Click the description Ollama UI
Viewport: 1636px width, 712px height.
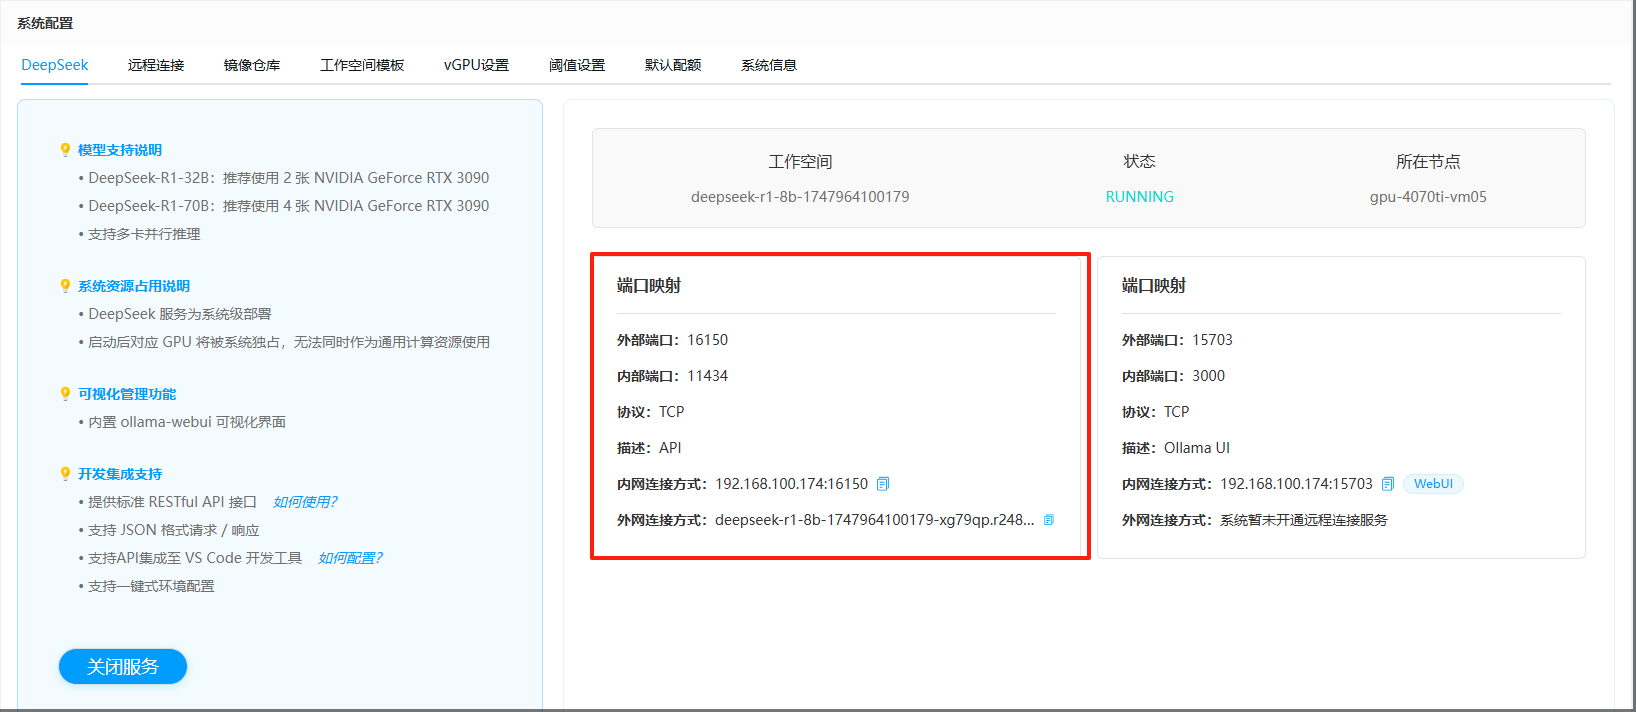[1197, 448]
